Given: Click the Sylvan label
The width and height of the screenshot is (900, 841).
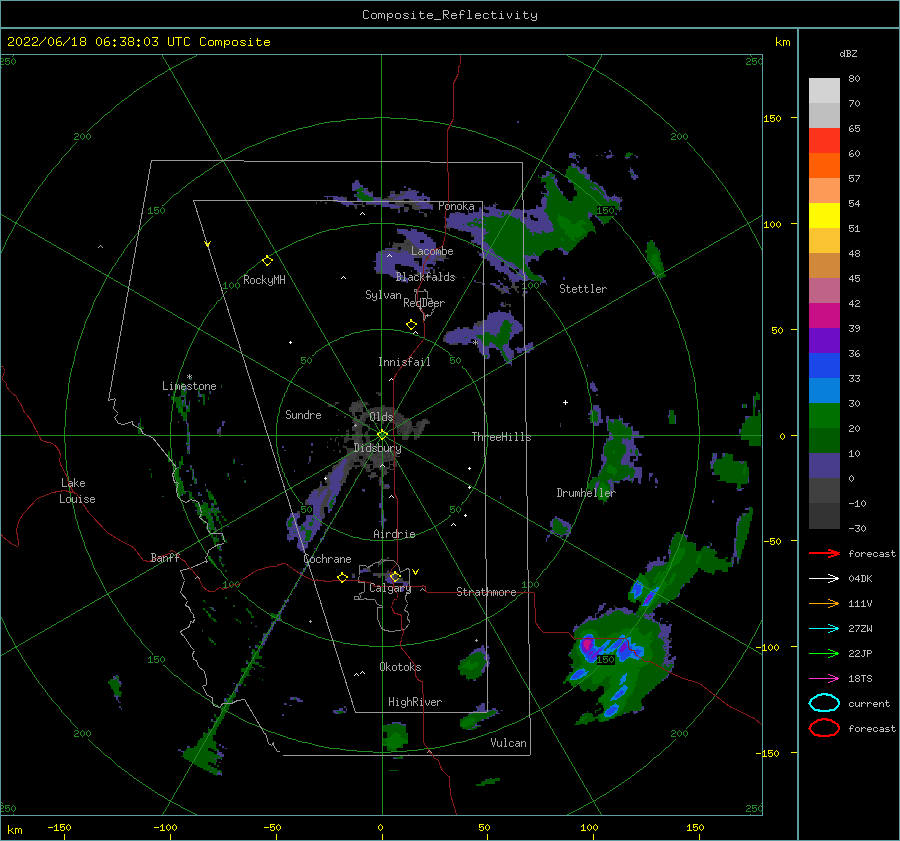Looking at the screenshot, I should click(383, 295).
